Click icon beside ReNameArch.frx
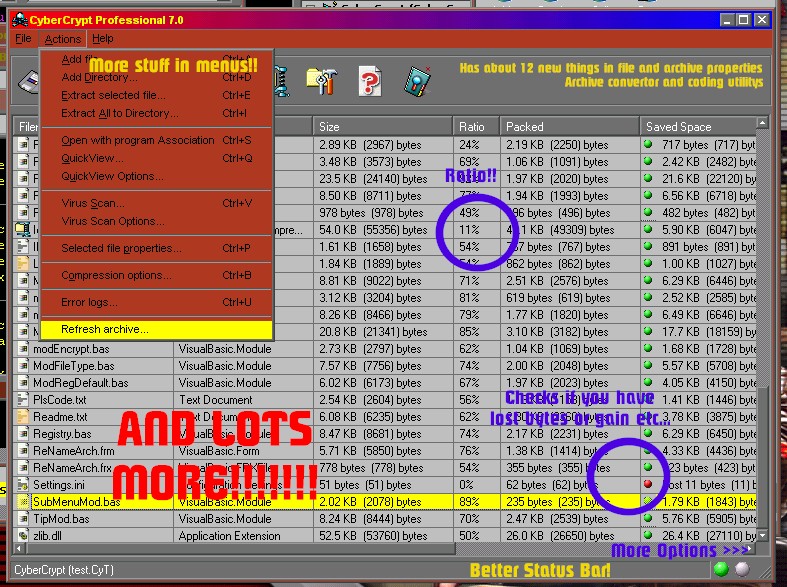The width and height of the screenshot is (787, 587). tap(23, 468)
